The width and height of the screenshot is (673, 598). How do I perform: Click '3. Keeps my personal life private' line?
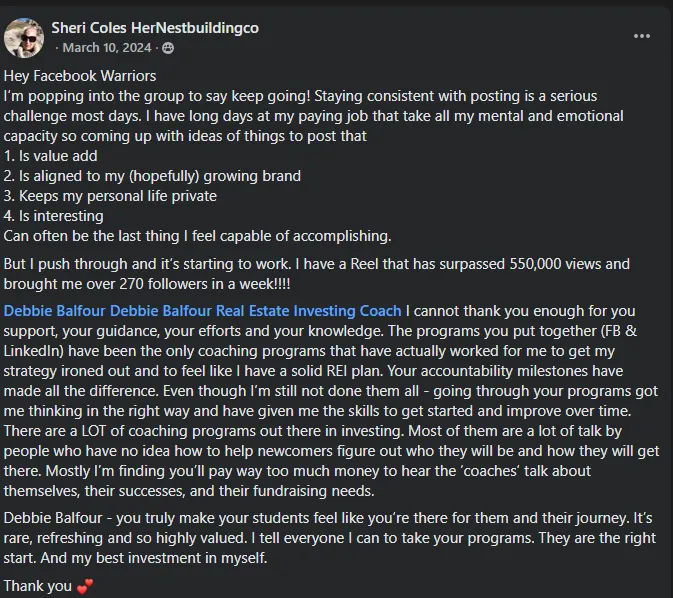coord(110,196)
